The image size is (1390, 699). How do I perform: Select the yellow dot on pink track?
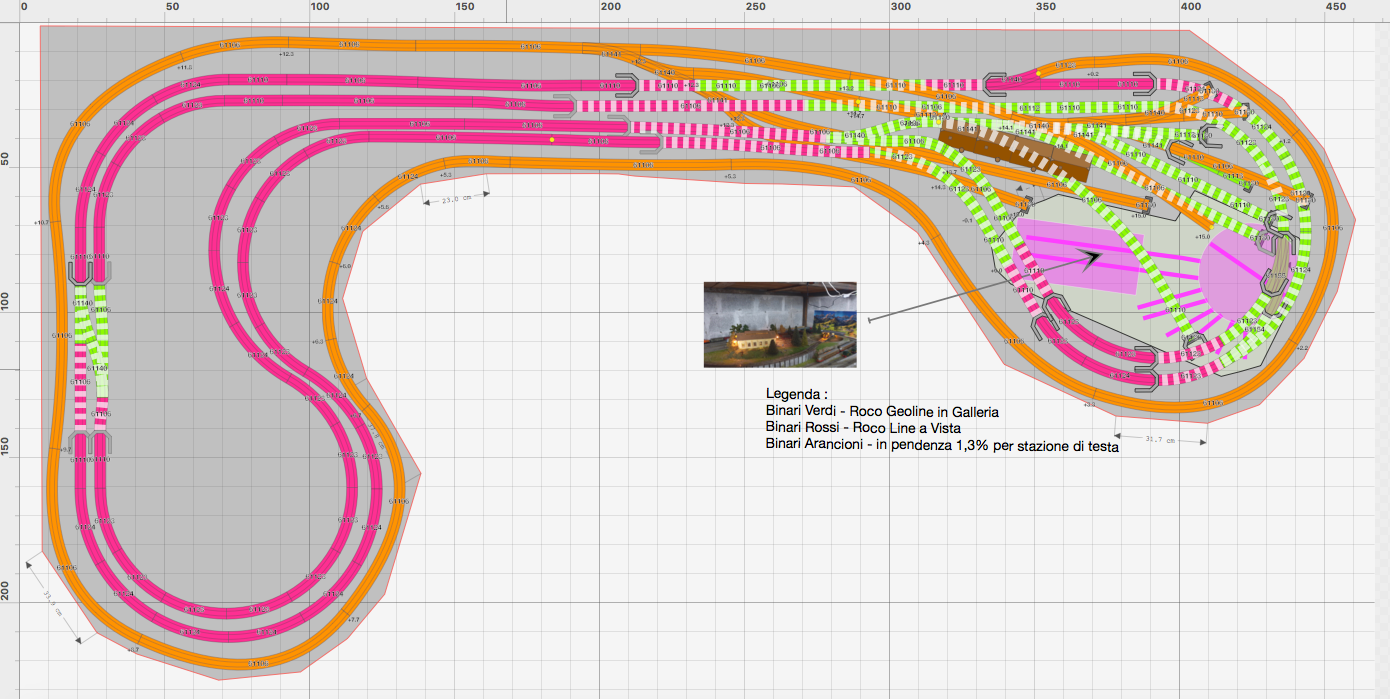point(551,140)
